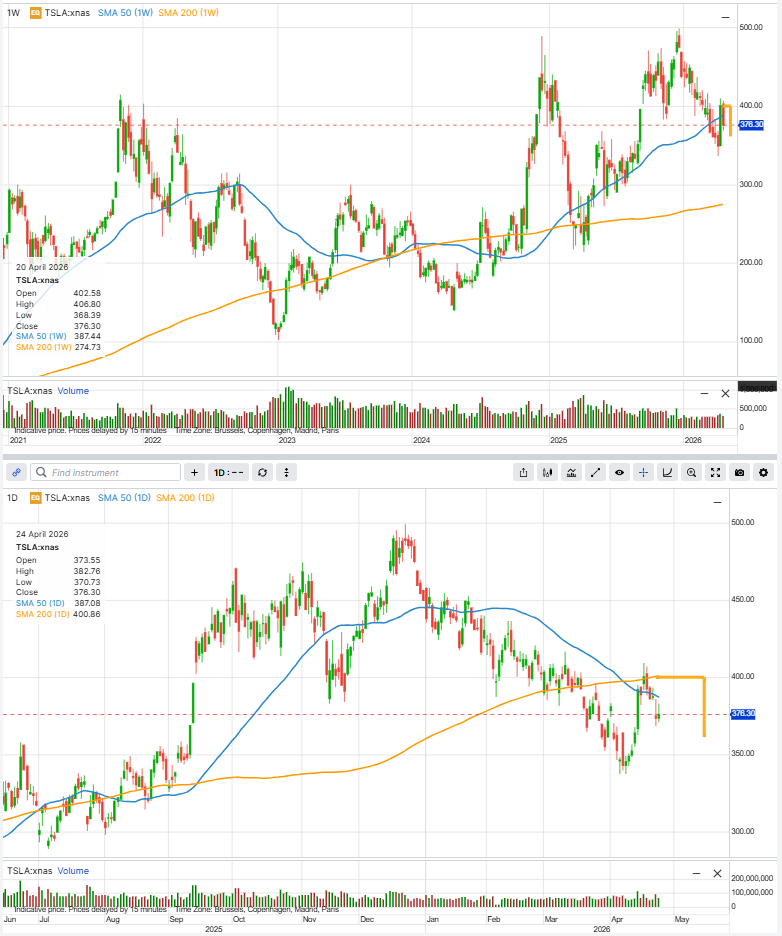Click the SMA 50 (1W) indicator label
Viewport: 782px width, 936px height.
[125, 13]
